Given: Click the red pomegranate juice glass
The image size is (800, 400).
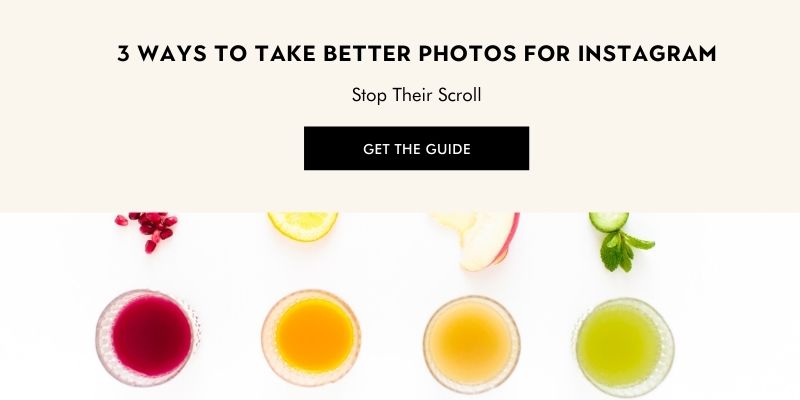Looking at the screenshot, I should 148,337.
